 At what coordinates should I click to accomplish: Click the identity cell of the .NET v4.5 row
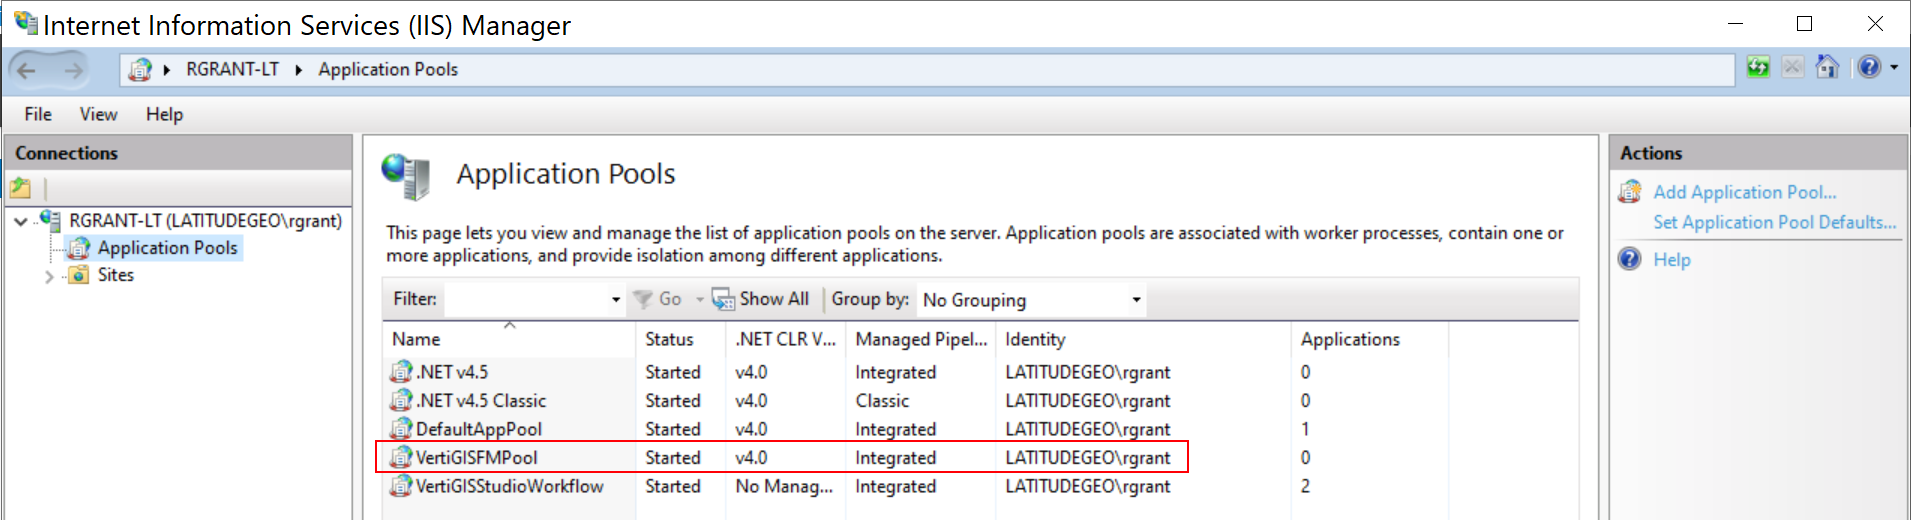1088,372
